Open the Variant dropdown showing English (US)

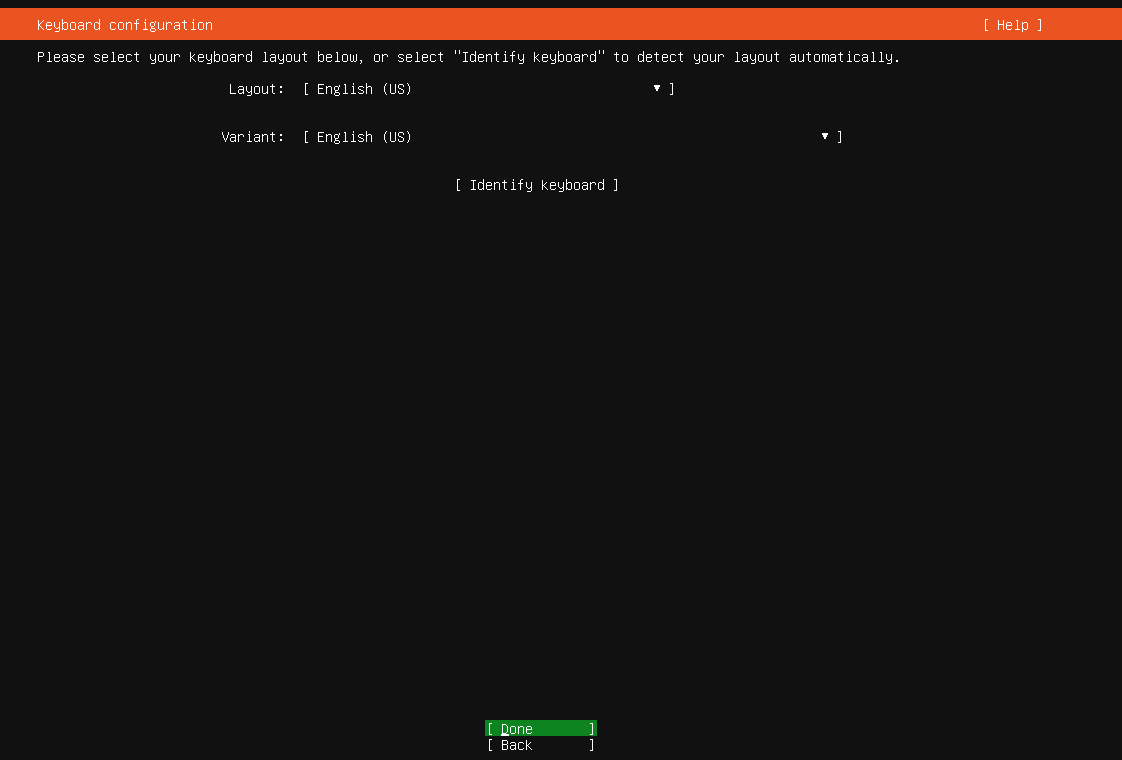pos(572,137)
